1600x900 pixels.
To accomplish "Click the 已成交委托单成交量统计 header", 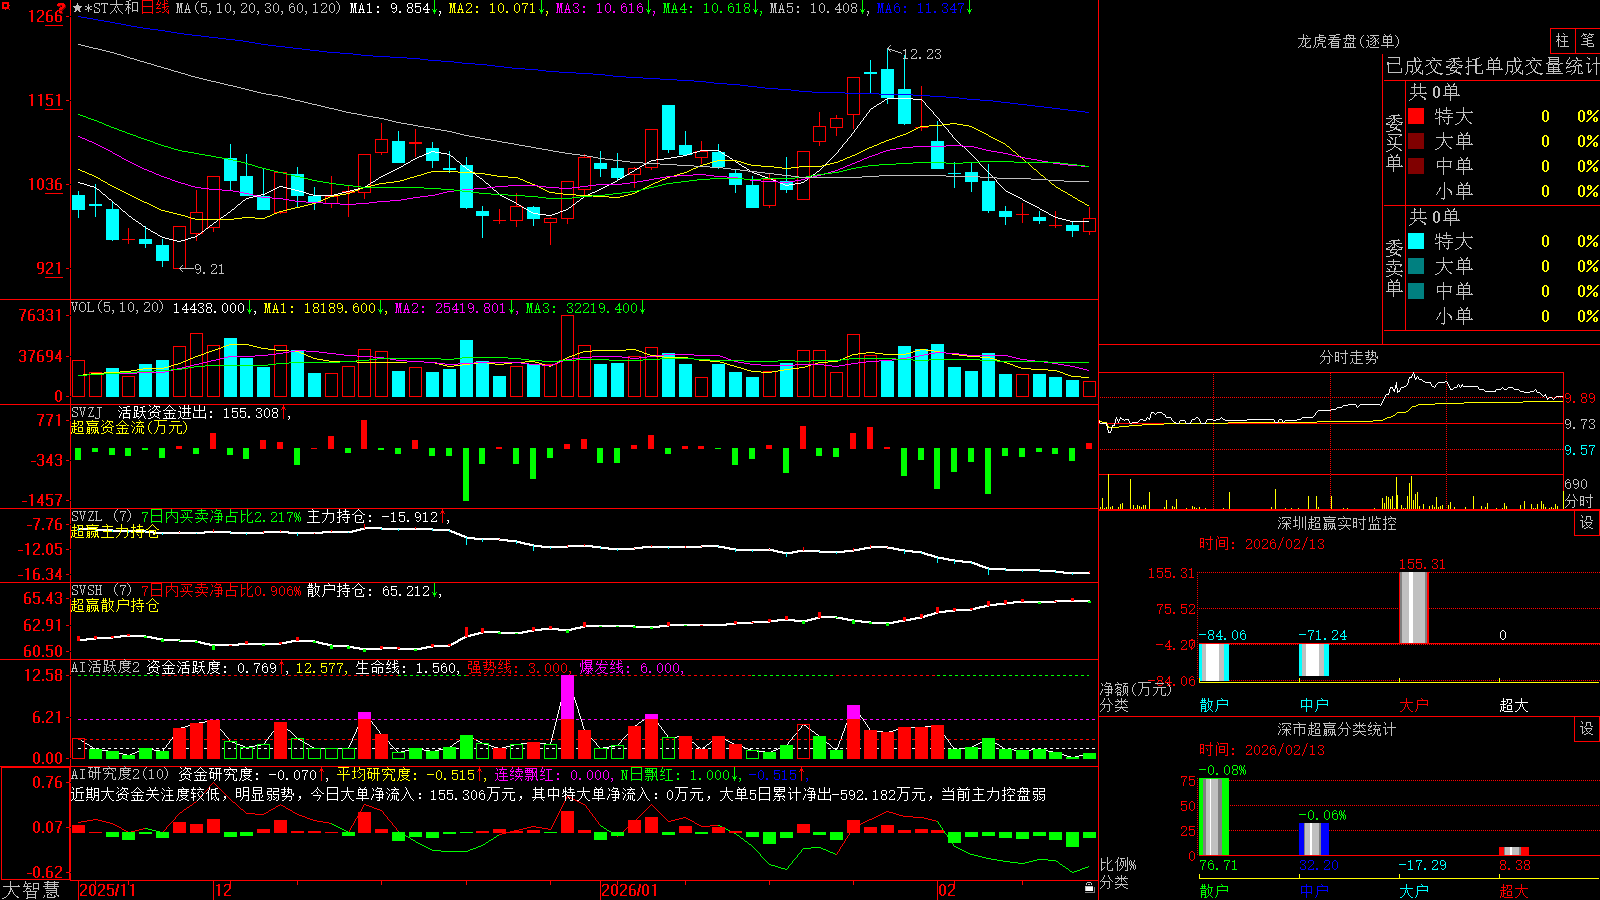I will 1492,66.
